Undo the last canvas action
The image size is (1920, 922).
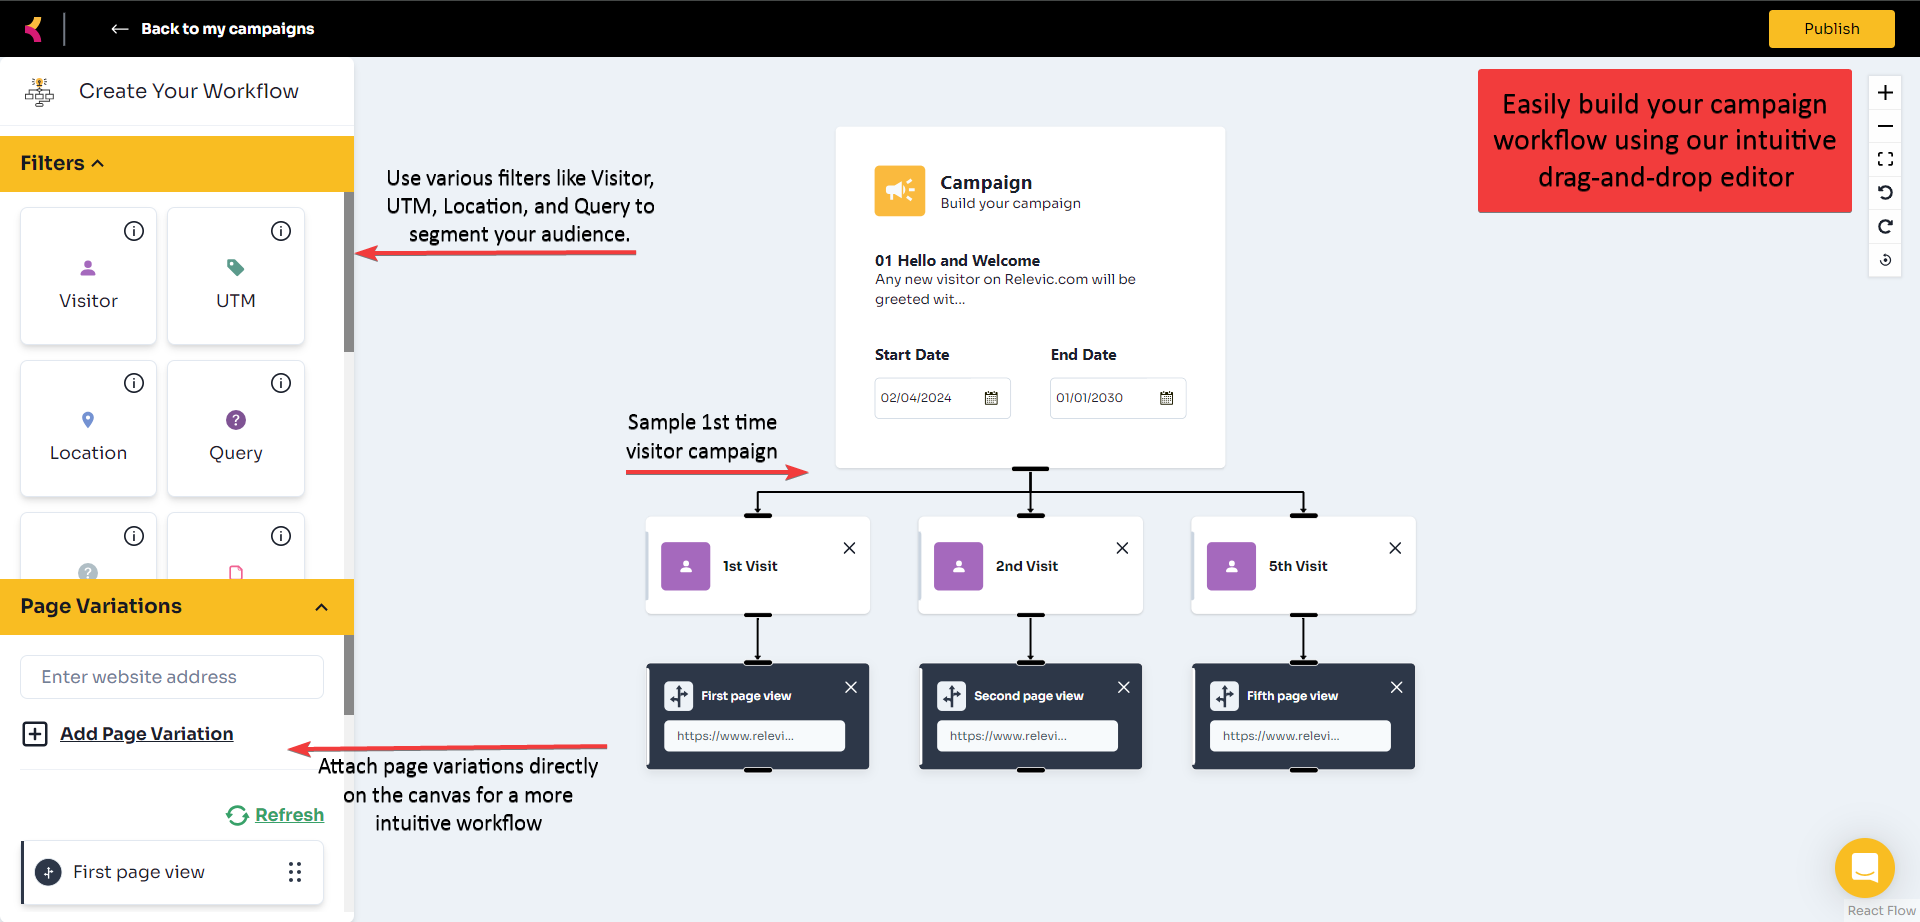[1885, 192]
